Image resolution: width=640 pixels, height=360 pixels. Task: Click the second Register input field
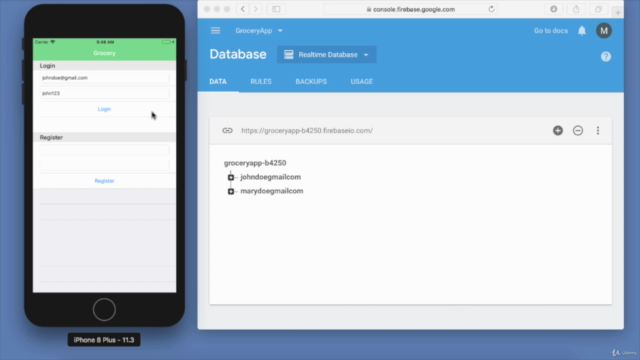pos(104,165)
